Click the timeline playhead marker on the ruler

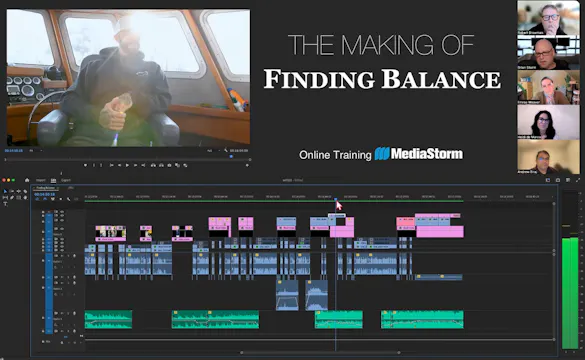(335, 200)
